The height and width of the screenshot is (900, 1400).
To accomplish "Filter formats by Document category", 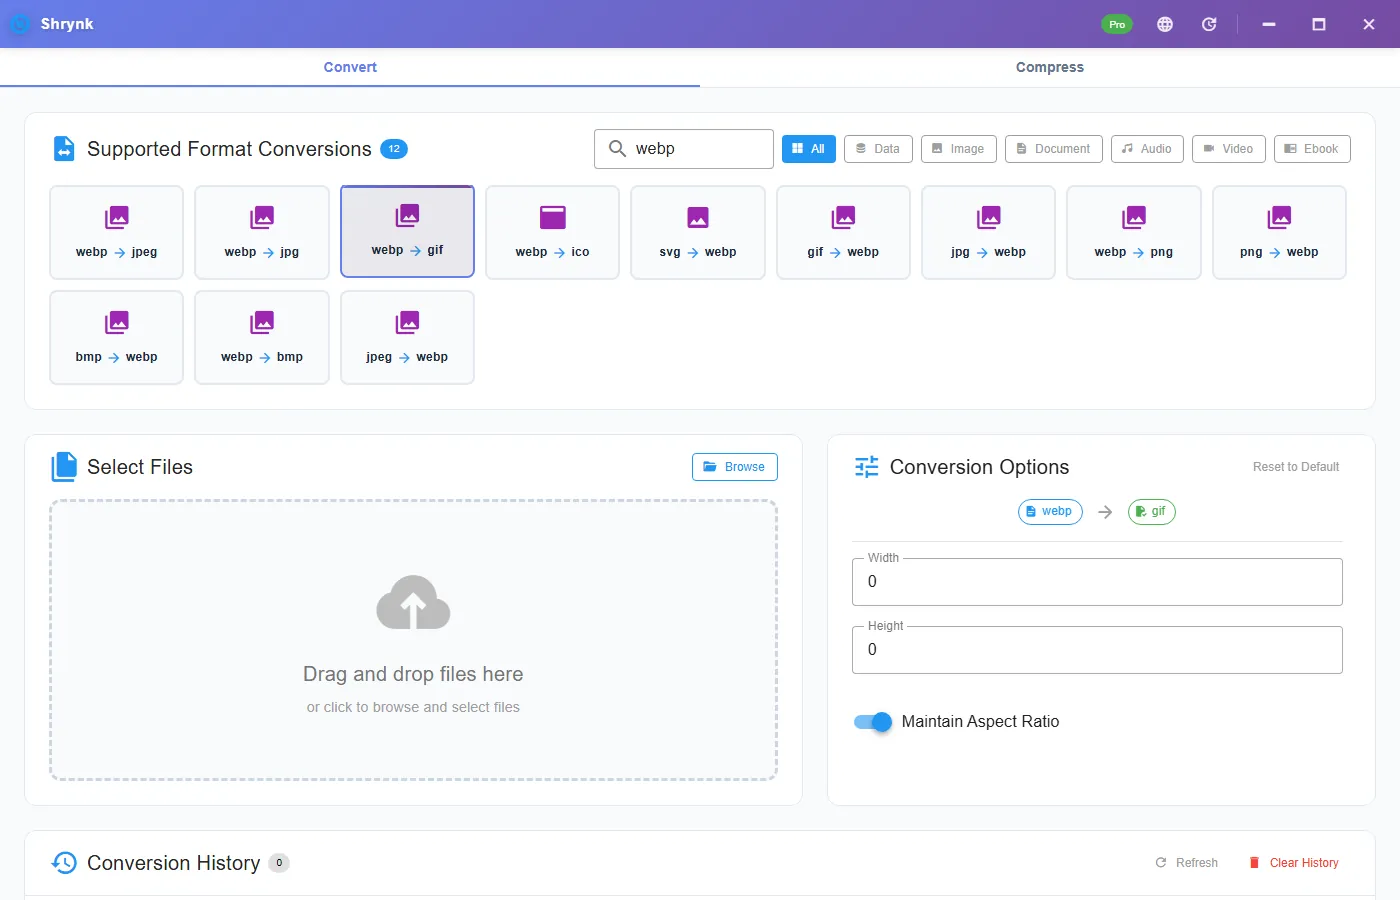I will point(1054,149).
